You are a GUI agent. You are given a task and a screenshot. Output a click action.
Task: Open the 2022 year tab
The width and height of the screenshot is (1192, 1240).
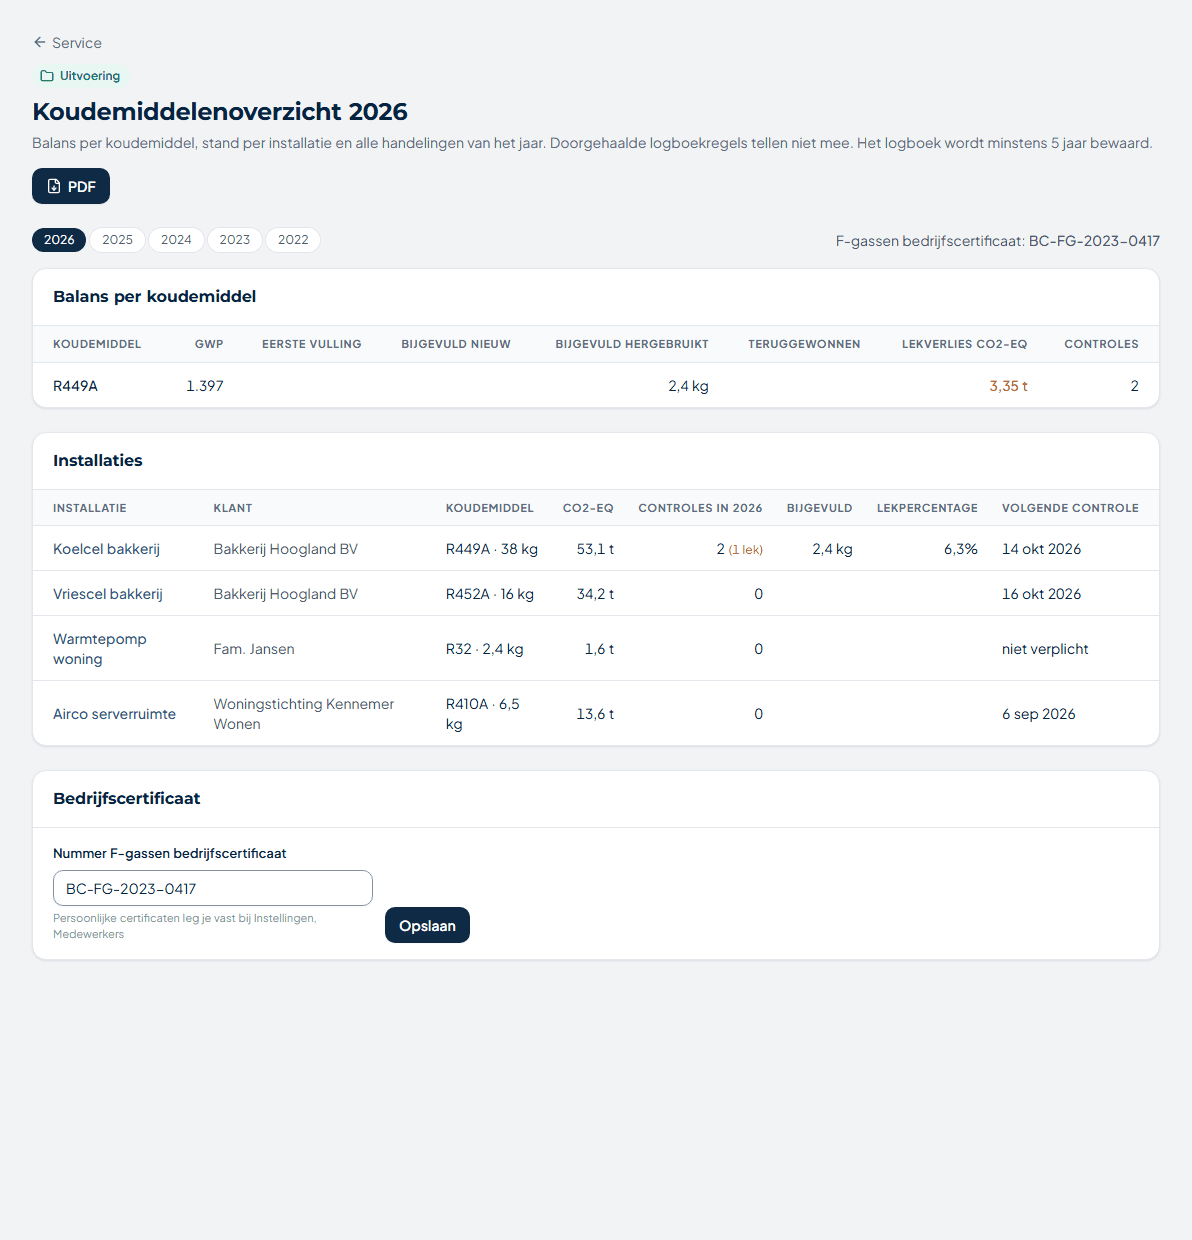293,240
